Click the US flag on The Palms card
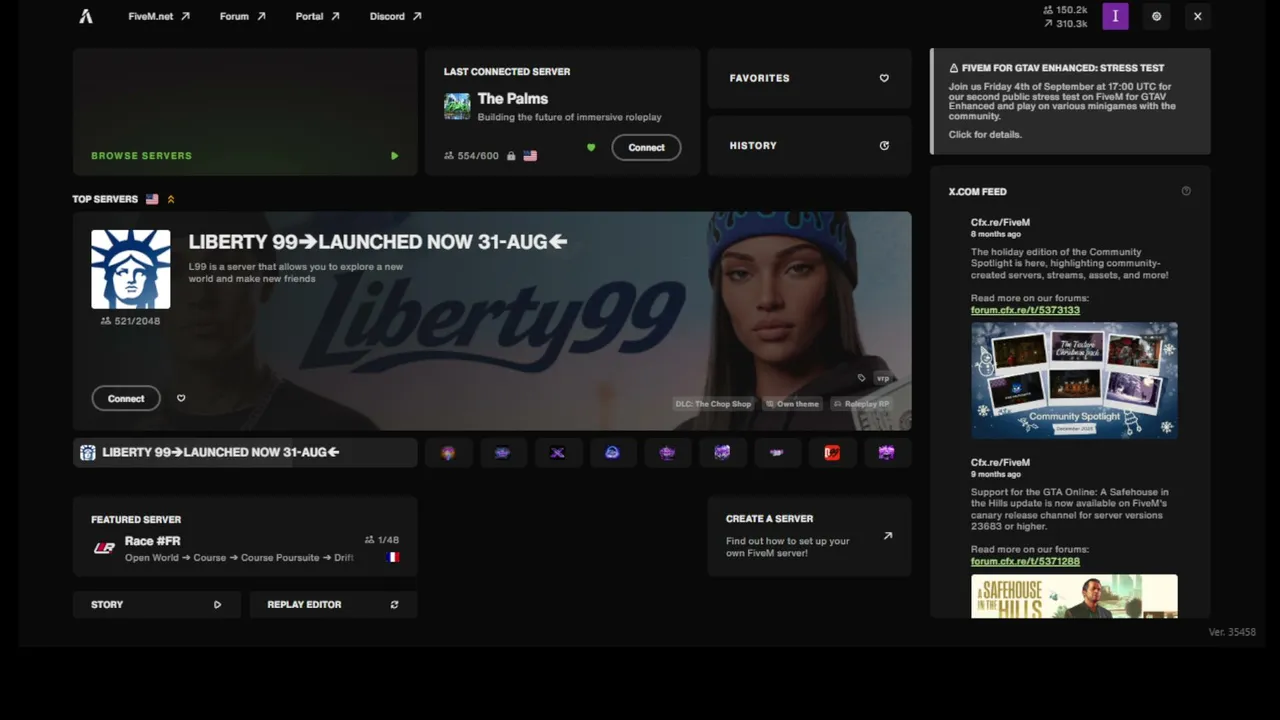The image size is (1280, 720). [530, 156]
